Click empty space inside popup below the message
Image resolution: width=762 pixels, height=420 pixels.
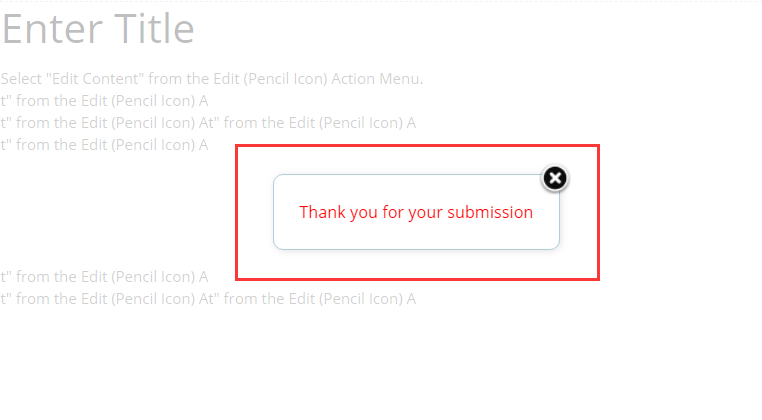[416, 237]
